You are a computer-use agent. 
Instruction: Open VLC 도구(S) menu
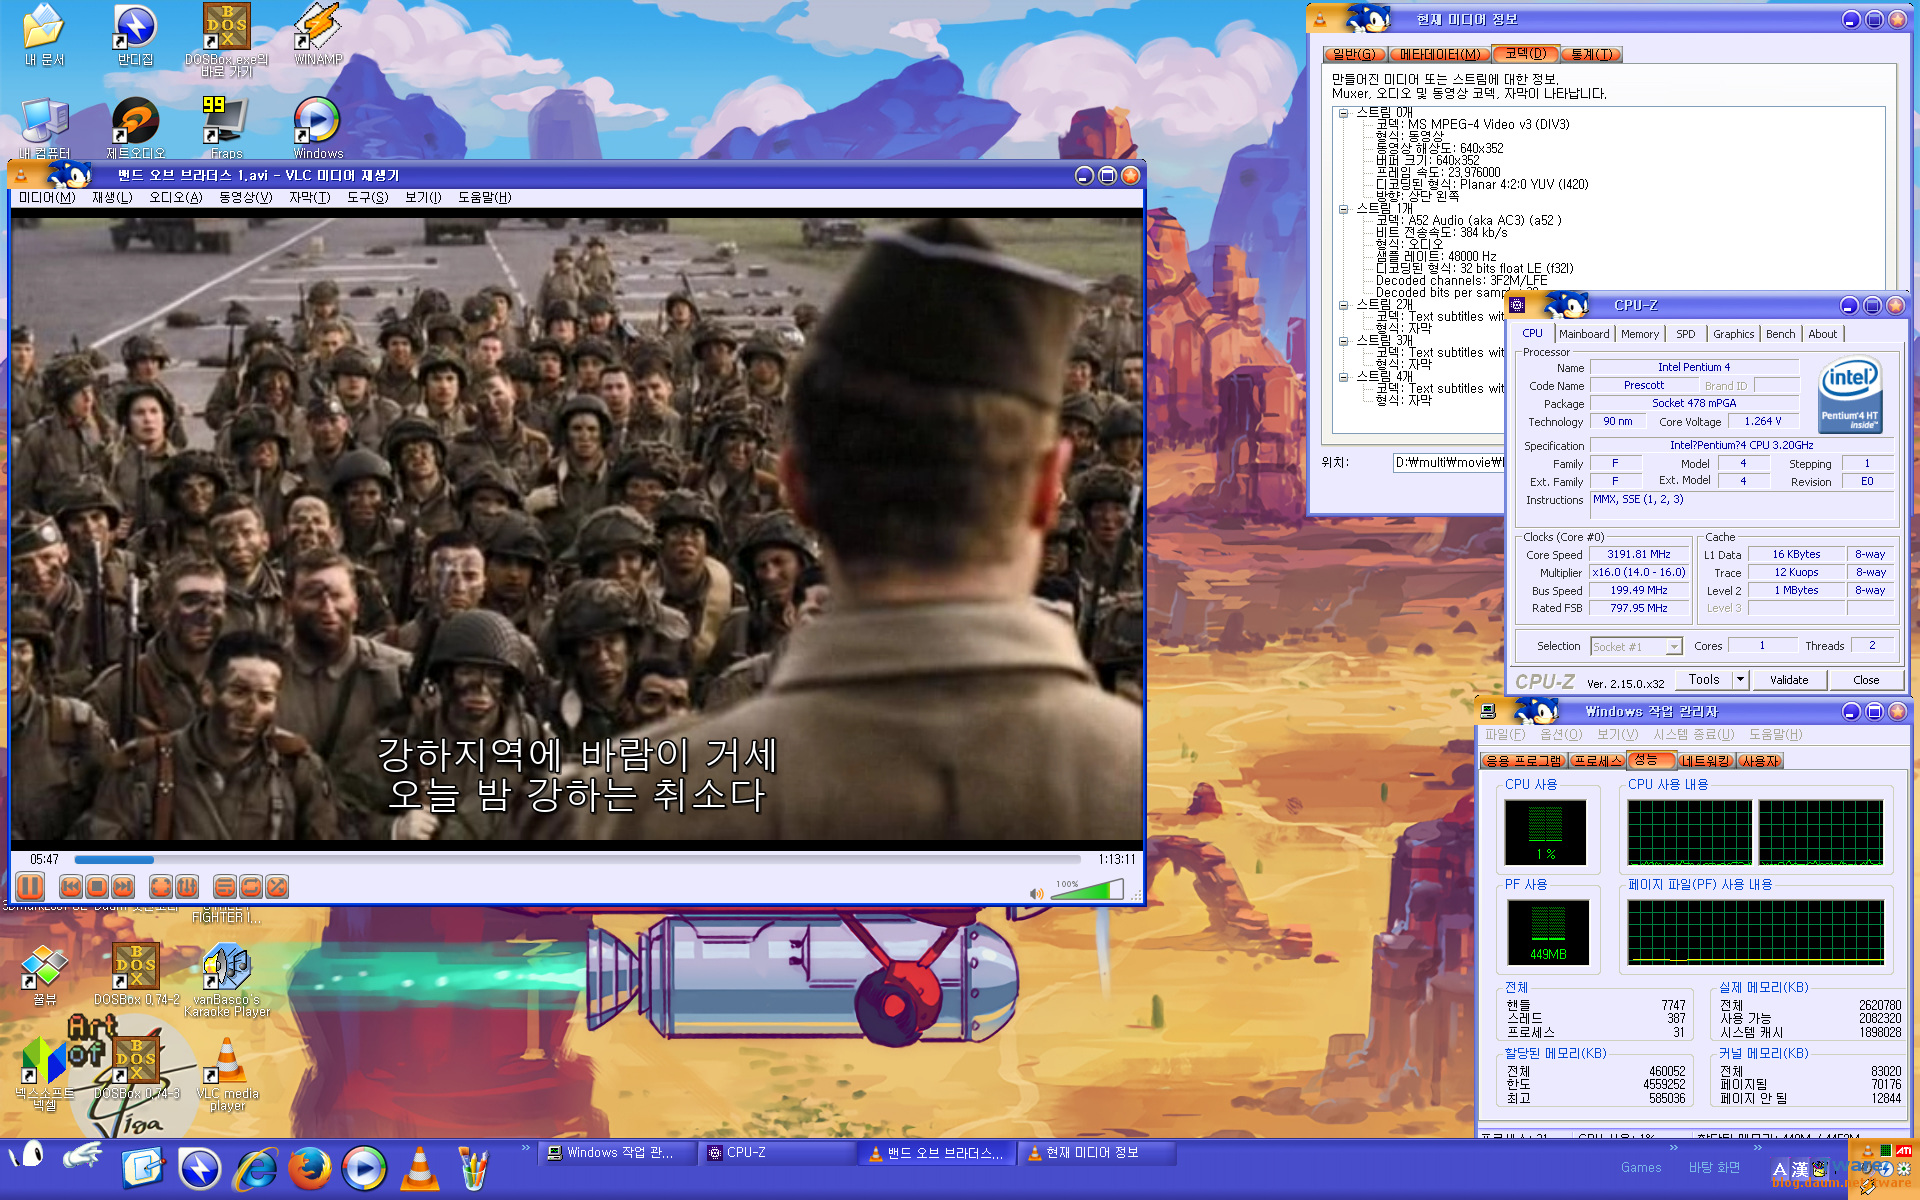click(x=368, y=198)
